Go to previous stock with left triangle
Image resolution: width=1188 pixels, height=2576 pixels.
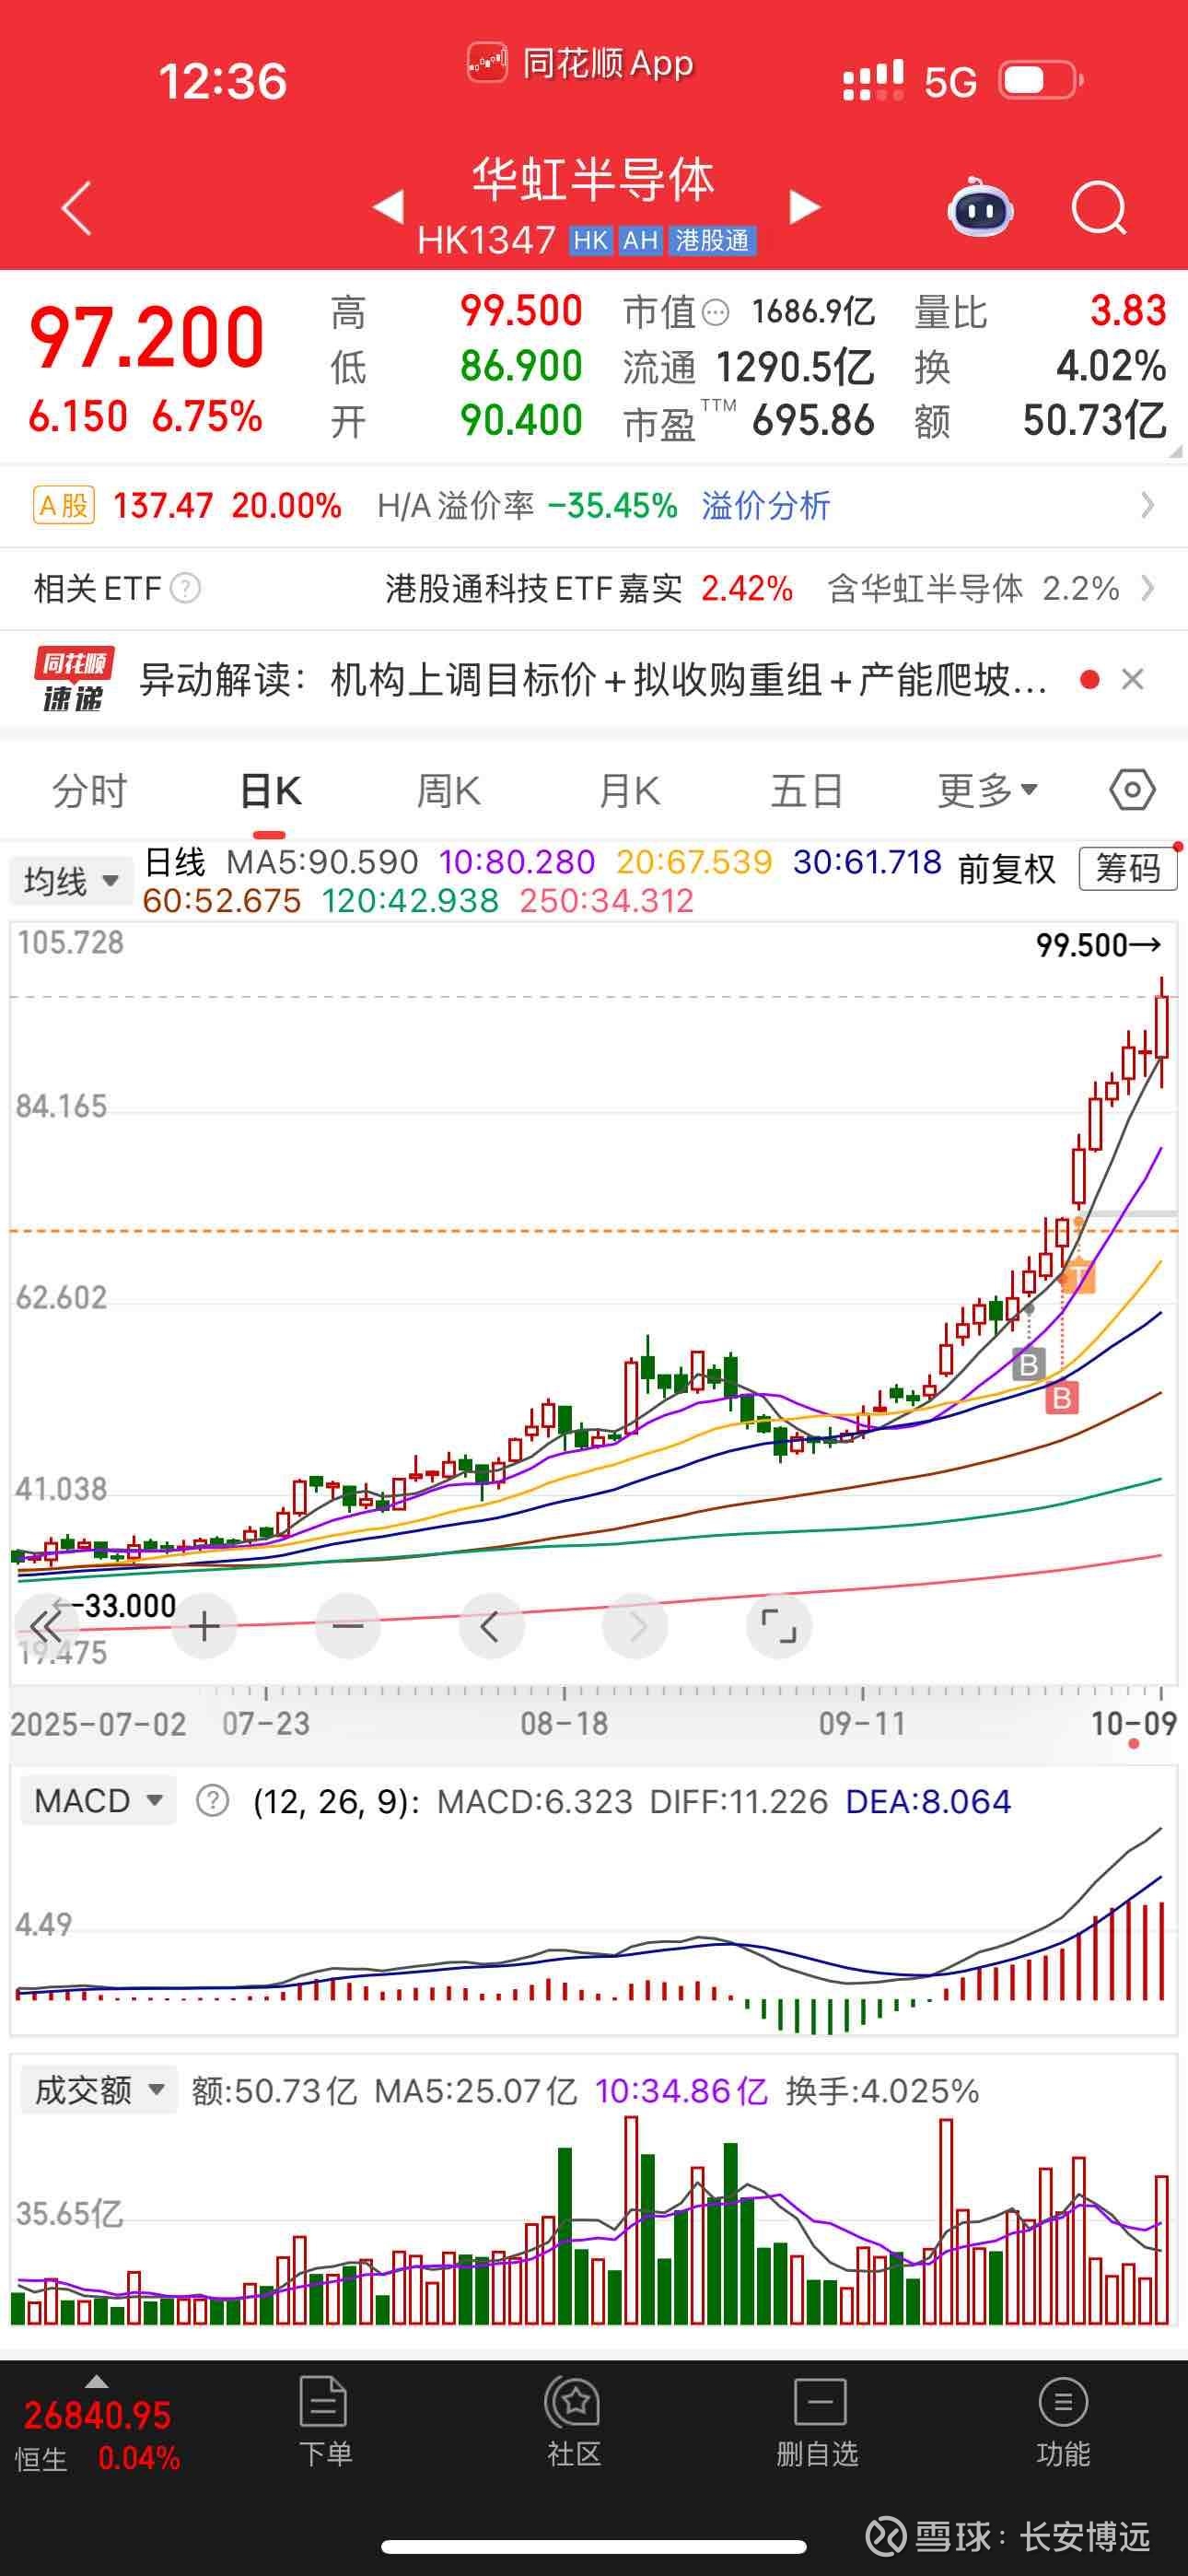click(x=389, y=206)
